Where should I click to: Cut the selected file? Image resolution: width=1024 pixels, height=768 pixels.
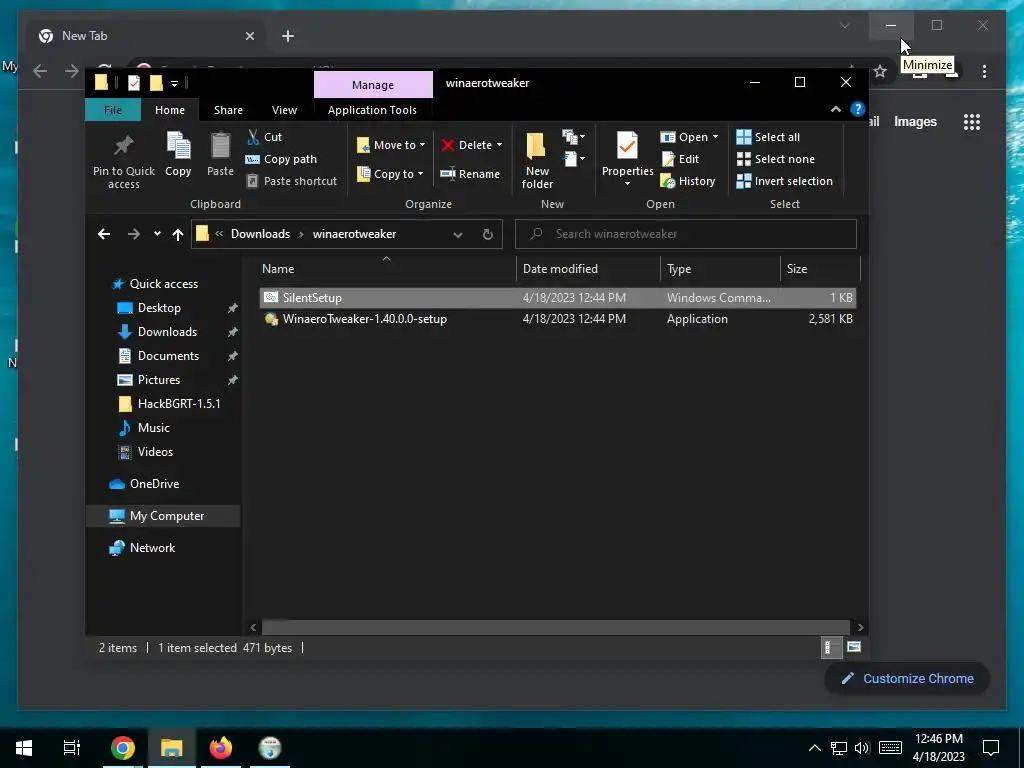point(264,137)
